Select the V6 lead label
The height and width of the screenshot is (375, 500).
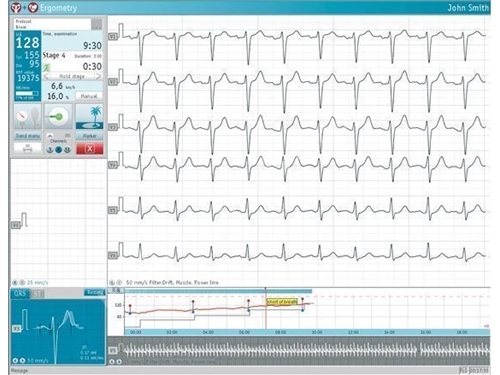[113, 255]
